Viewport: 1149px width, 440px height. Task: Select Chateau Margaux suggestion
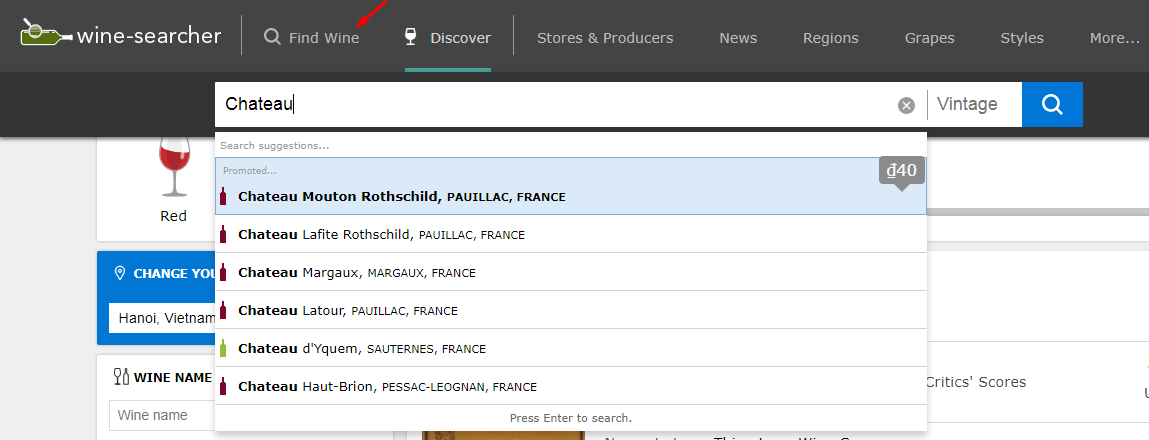click(x=571, y=272)
